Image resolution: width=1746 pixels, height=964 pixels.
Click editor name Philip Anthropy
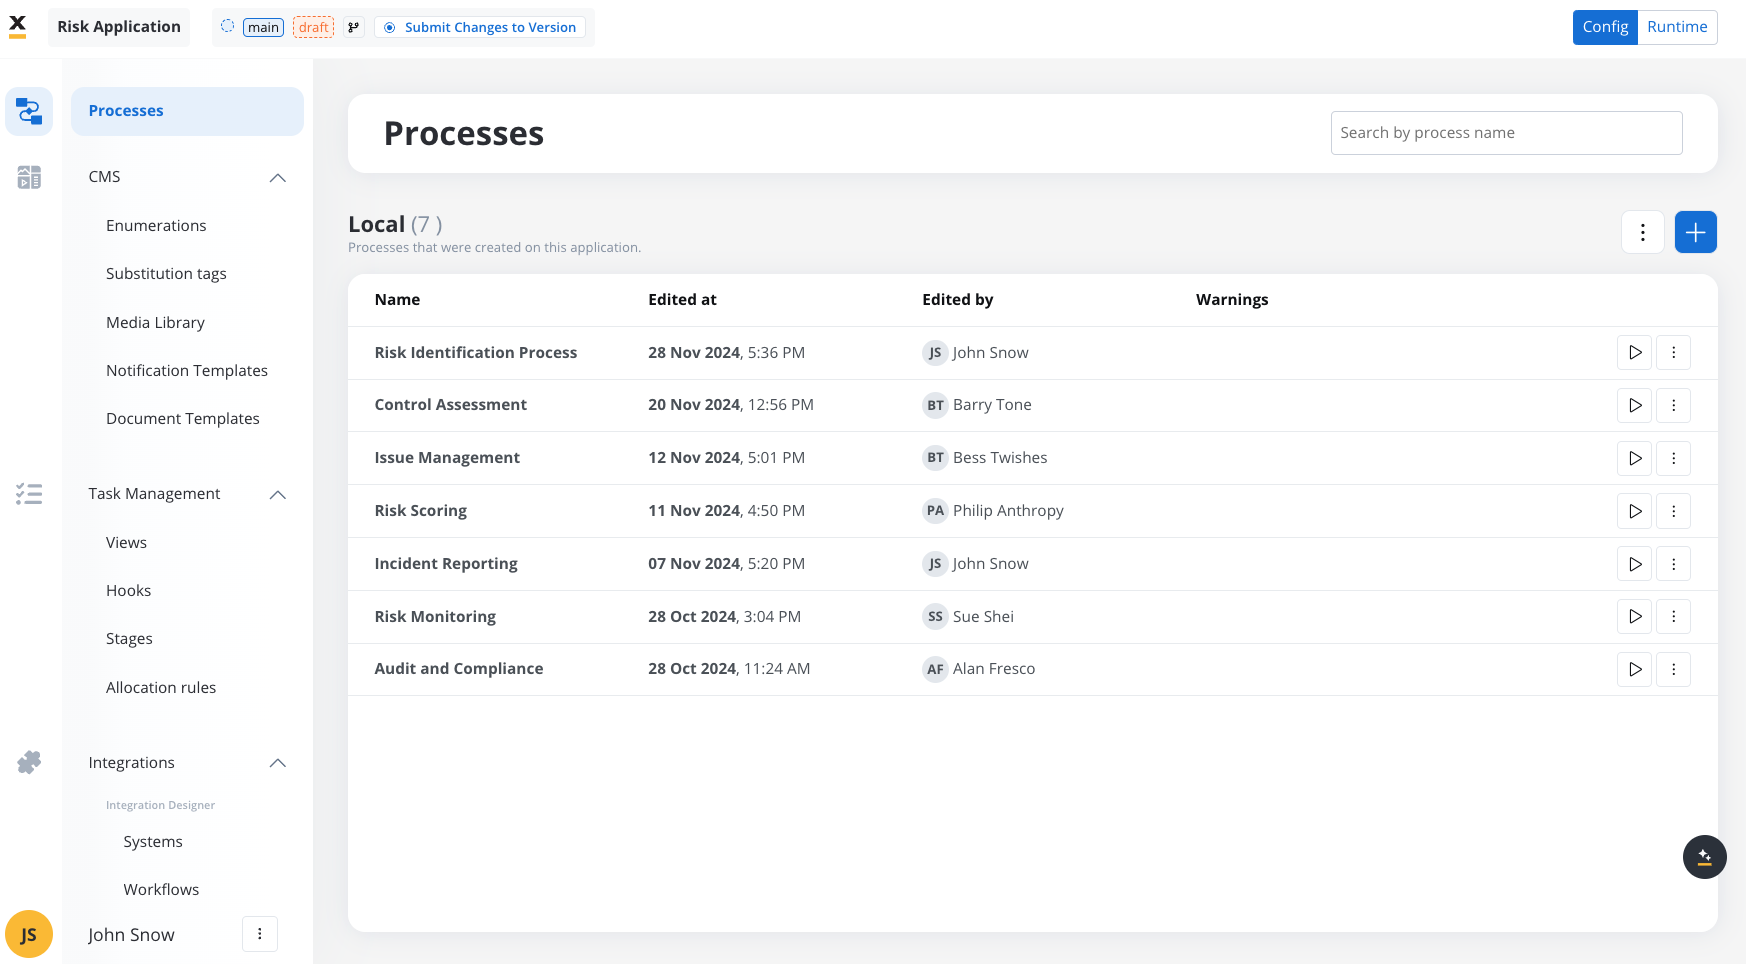(x=1008, y=511)
